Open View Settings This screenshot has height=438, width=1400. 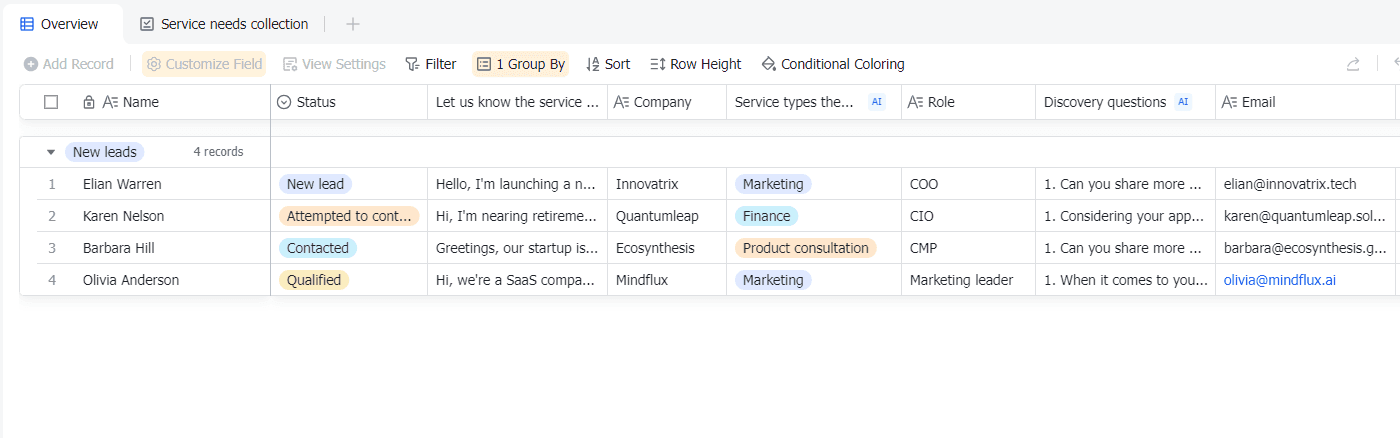334,64
